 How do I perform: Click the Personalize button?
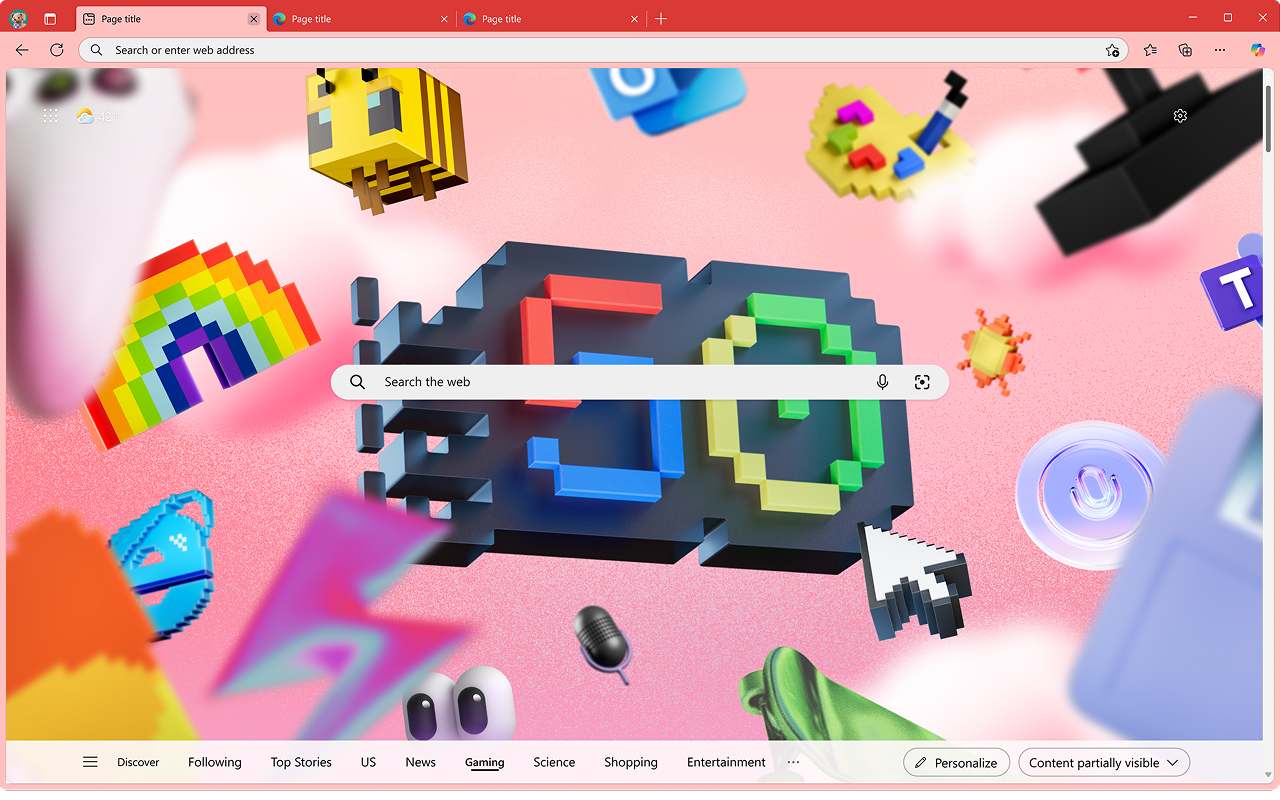956,763
